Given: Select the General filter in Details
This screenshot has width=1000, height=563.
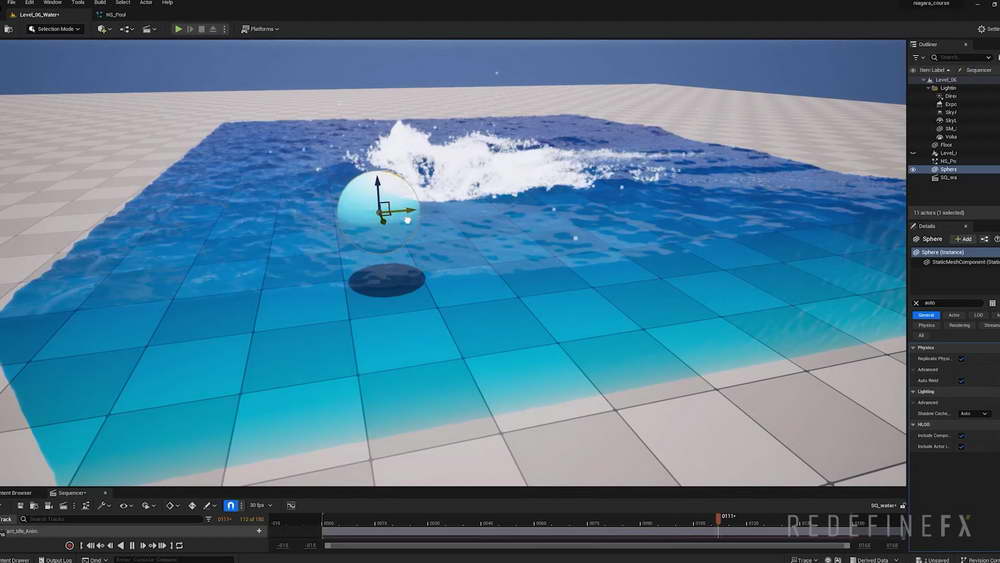Looking at the screenshot, I should tap(926, 315).
